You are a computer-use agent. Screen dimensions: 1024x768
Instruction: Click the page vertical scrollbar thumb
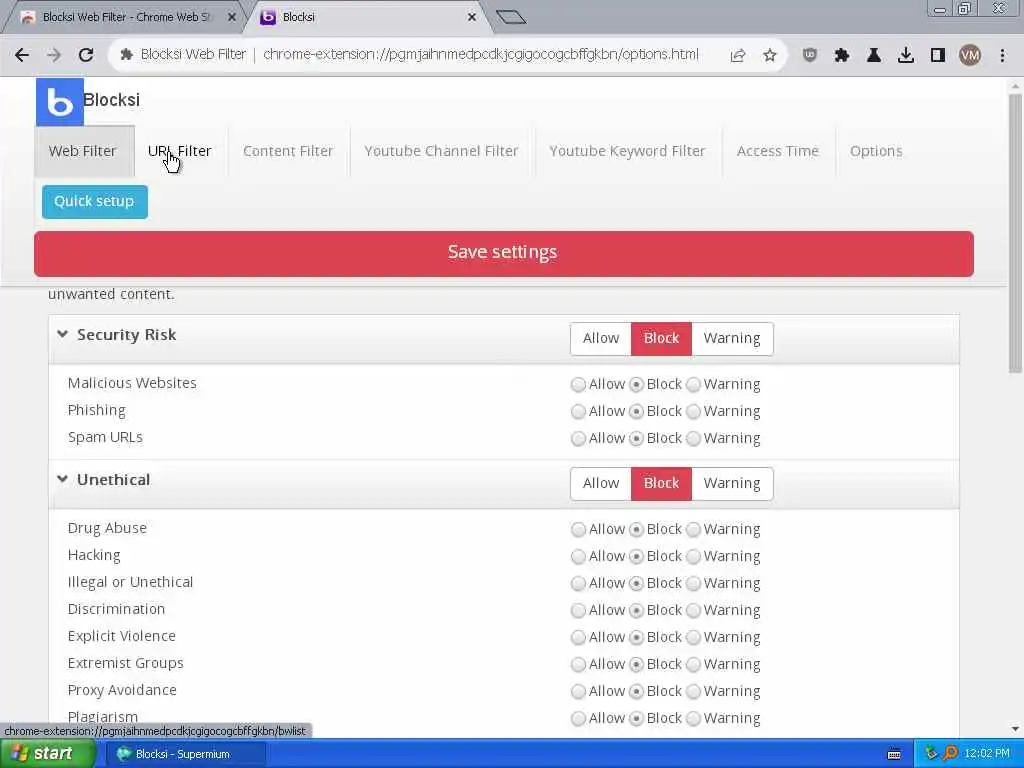click(x=1015, y=232)
